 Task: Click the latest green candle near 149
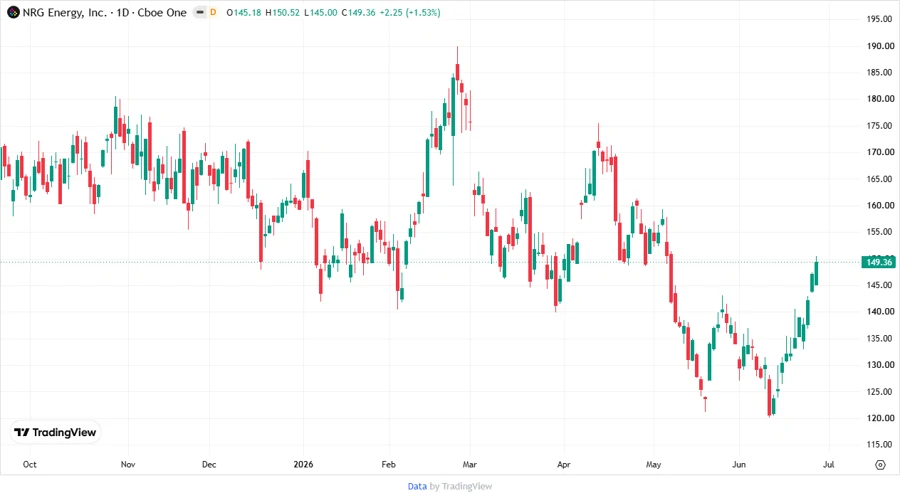816,272
